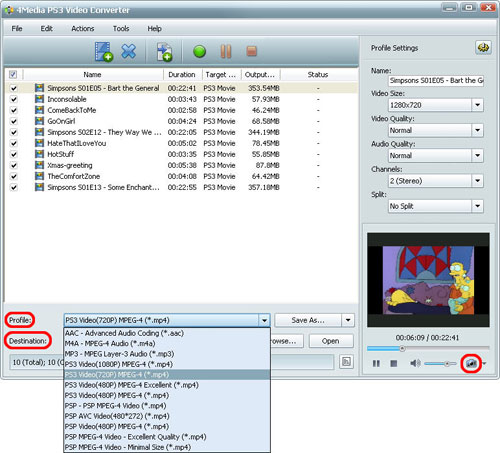Uncheck the HotStuff file checkbox
This screenshot has height=453, width=500.
[x=13, y=154]
